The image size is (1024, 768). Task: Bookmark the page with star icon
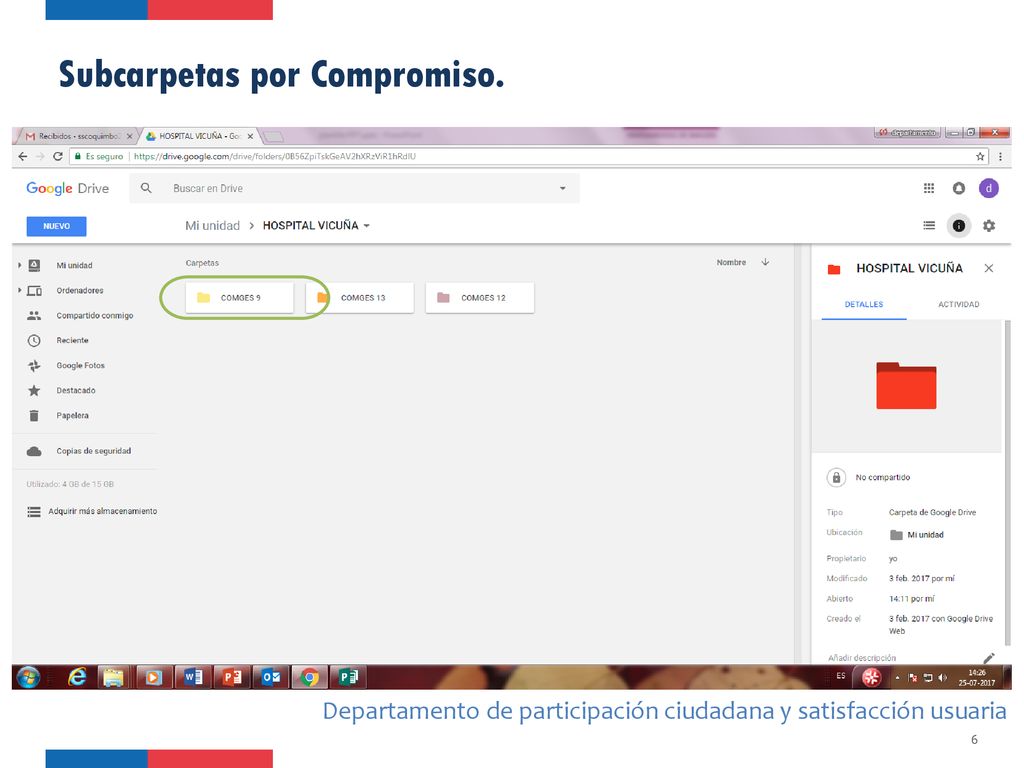click(x=980, y=156)
